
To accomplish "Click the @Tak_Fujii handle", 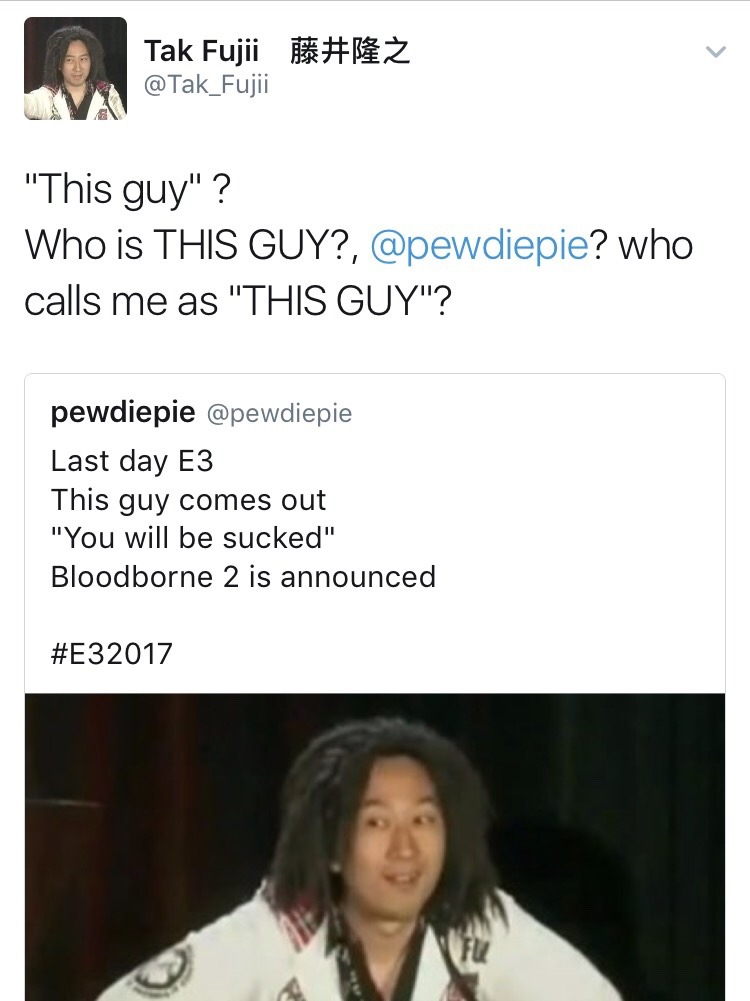I will tap(206, 84).
